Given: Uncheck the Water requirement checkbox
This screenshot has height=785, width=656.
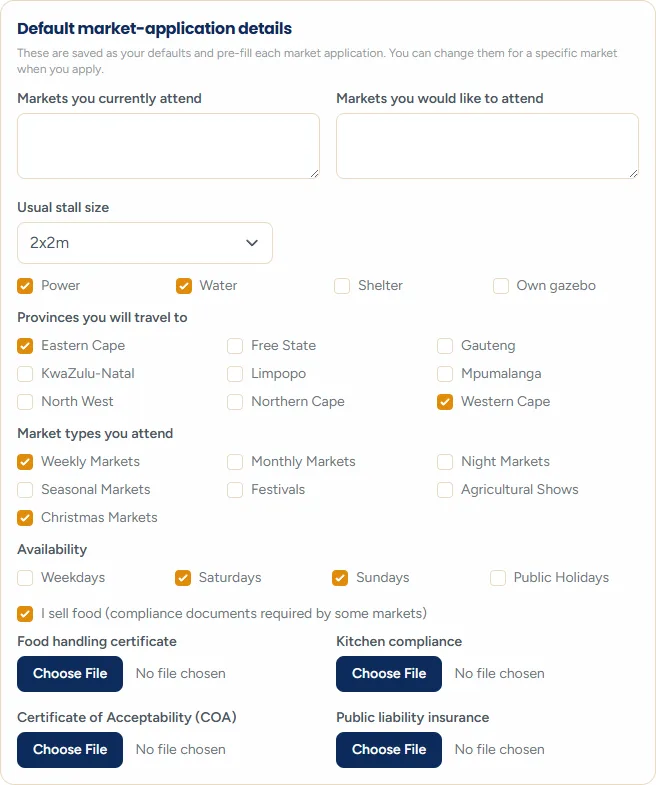Looking at the screenshot, I should [x=184, y=286].
